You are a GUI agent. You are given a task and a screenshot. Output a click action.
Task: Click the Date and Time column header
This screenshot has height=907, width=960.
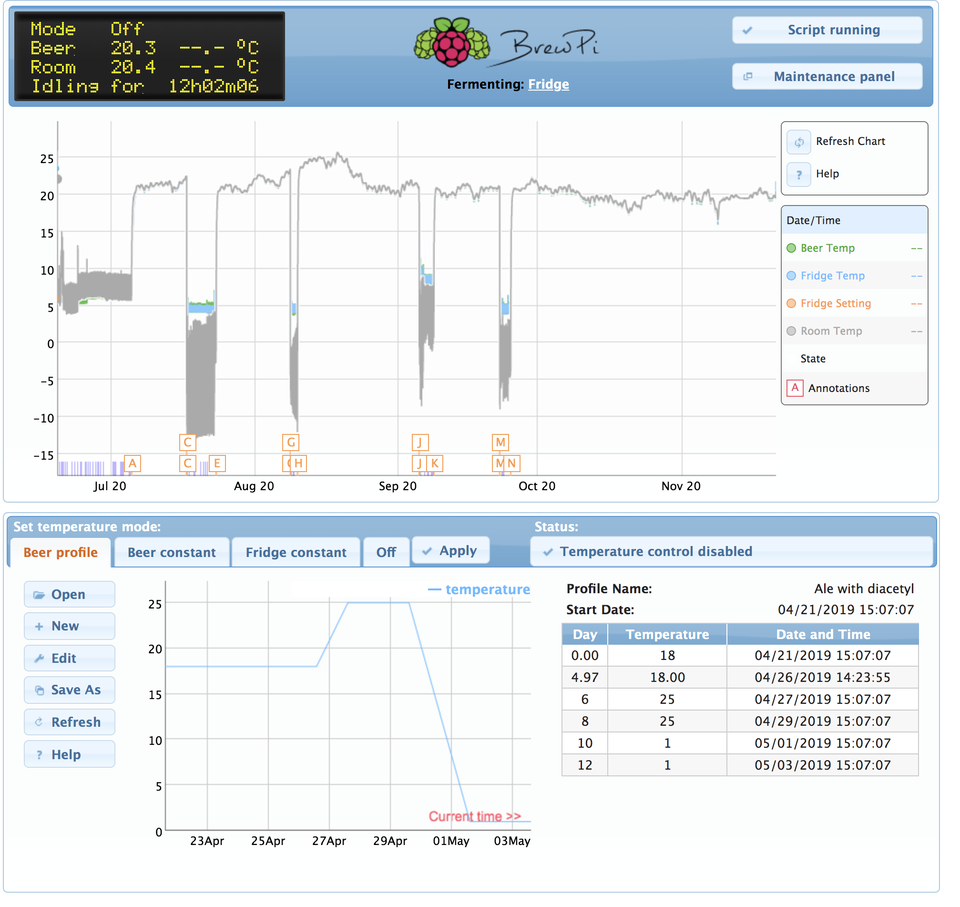[x=823, y=635]
